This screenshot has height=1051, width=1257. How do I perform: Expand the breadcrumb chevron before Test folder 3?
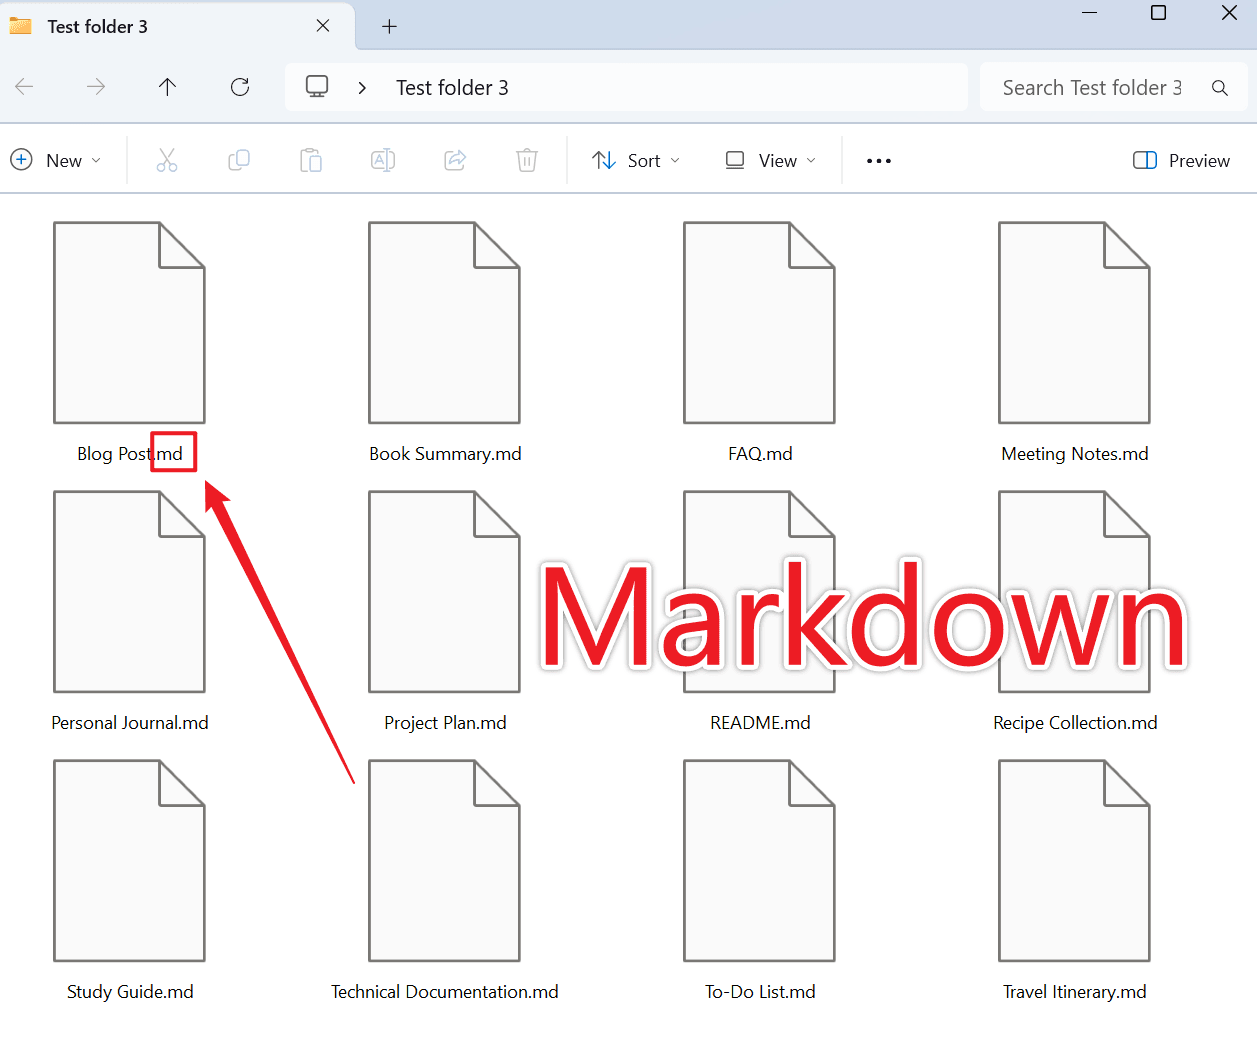coord(362,88)
